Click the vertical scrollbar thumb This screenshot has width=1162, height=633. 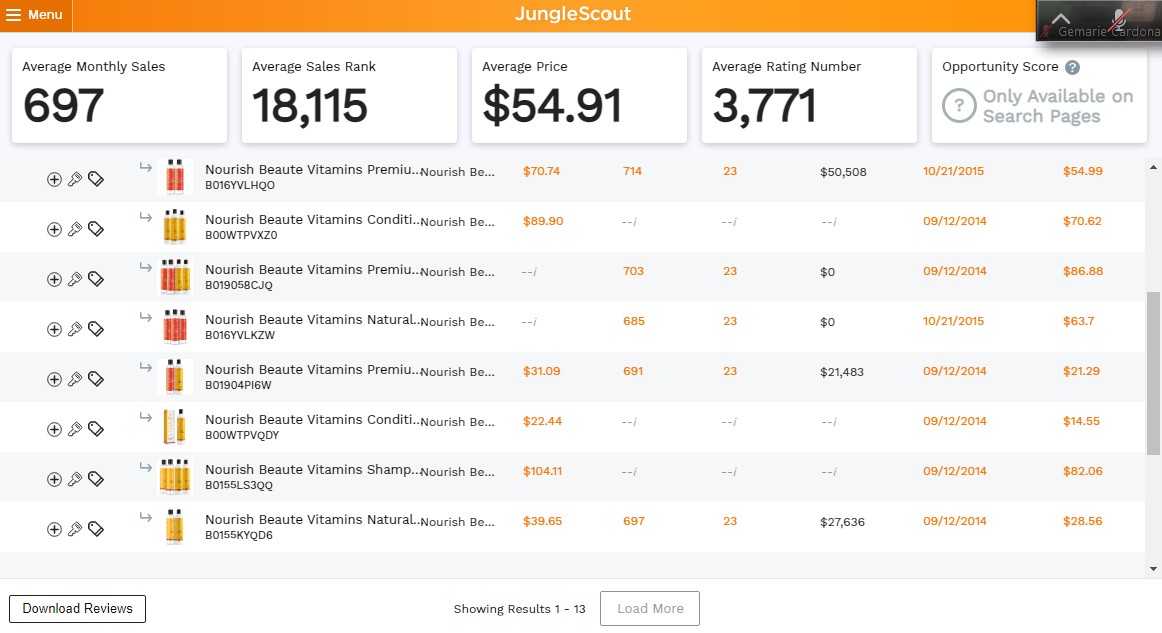click(1153, 373)
